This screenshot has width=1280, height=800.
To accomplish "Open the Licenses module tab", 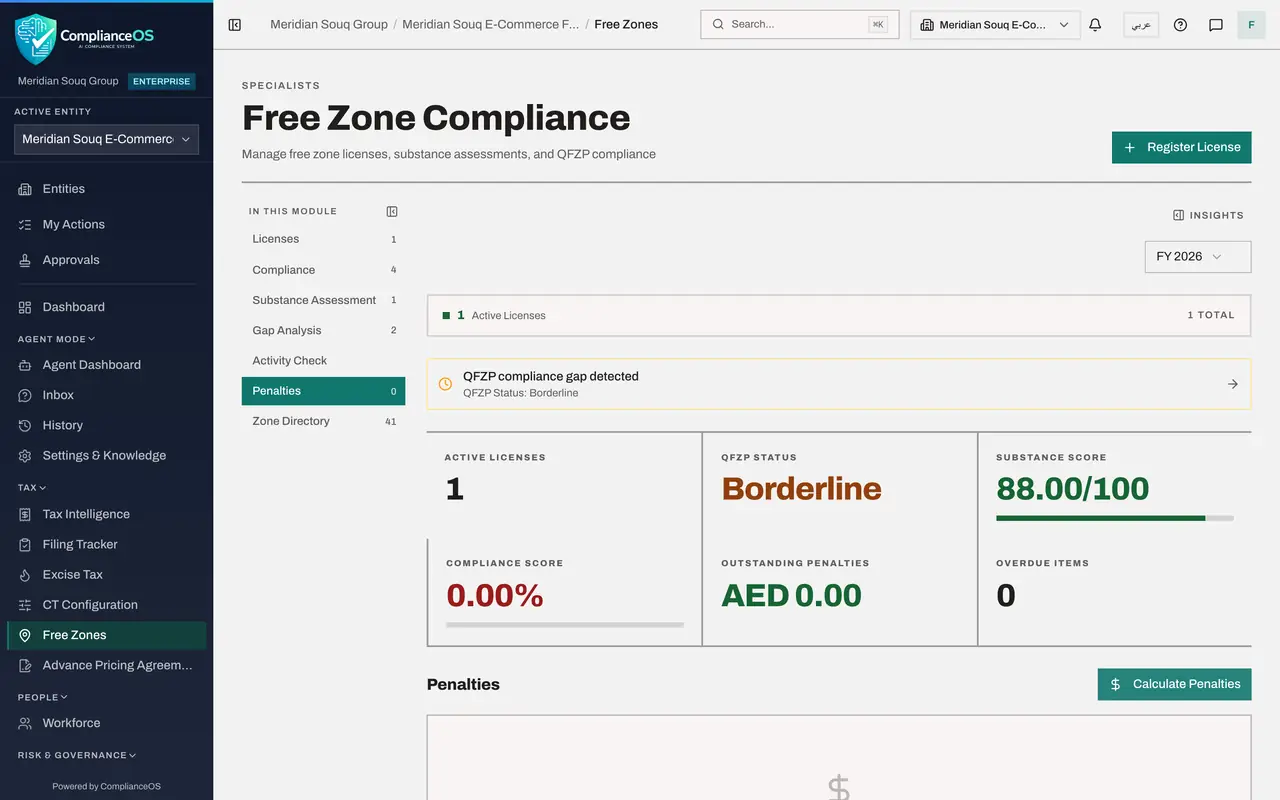I will tap(323, 239).
